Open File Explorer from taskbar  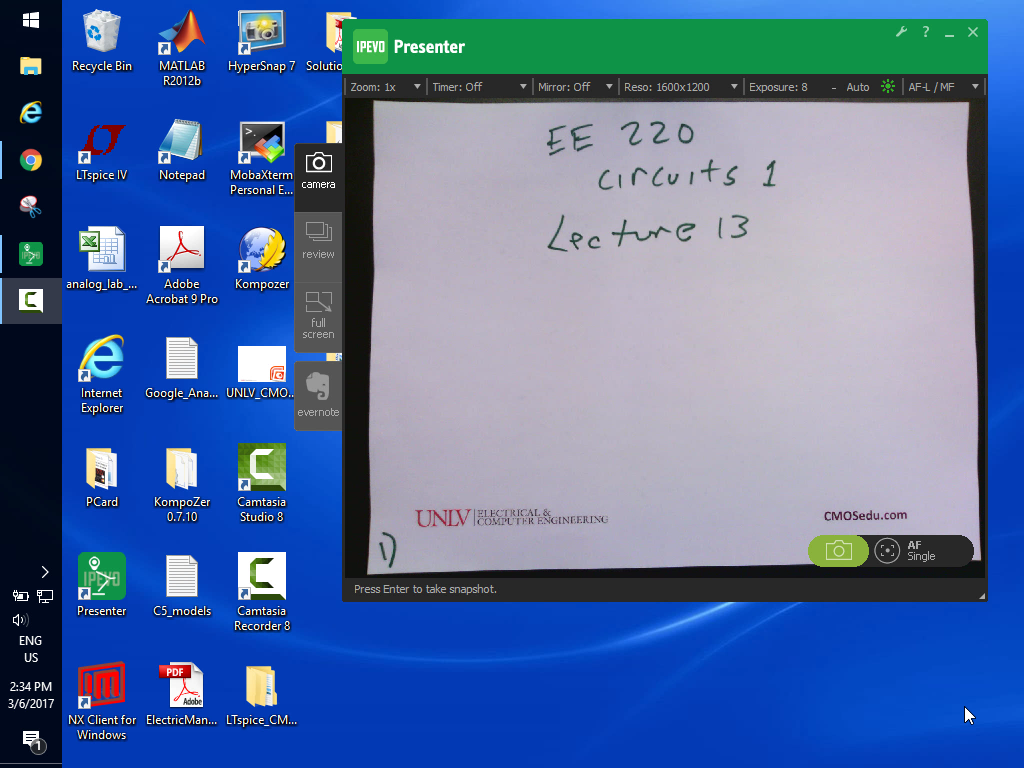coord(31,66)
